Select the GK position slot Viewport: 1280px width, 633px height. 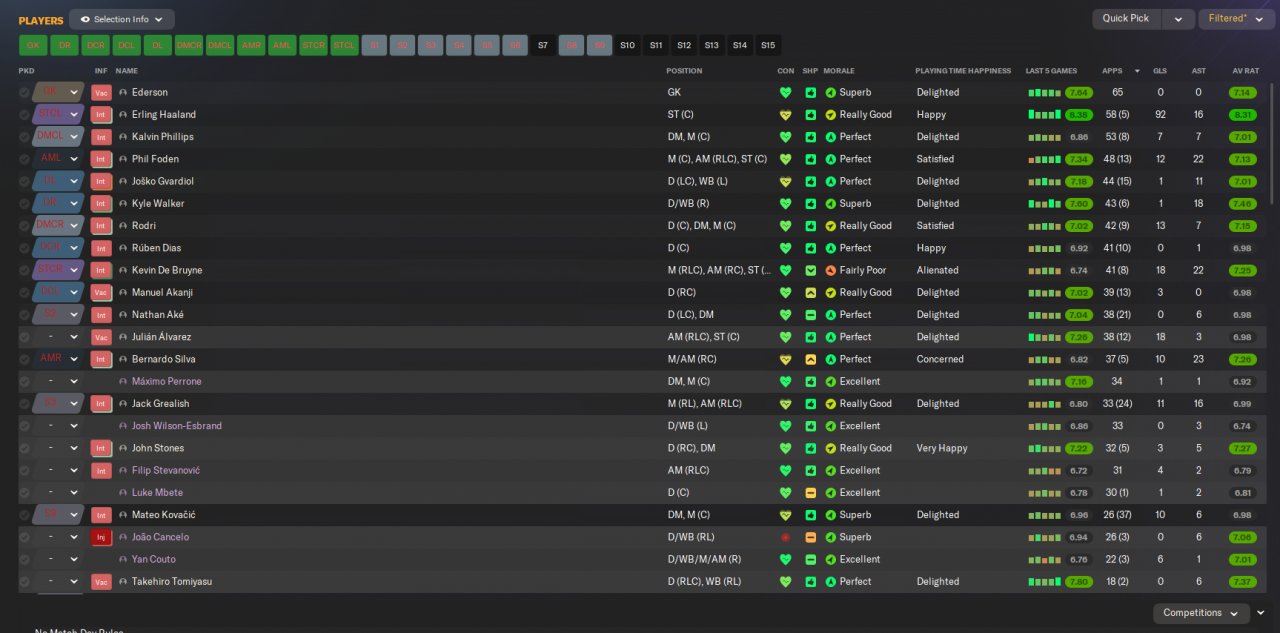click(33, 45)
